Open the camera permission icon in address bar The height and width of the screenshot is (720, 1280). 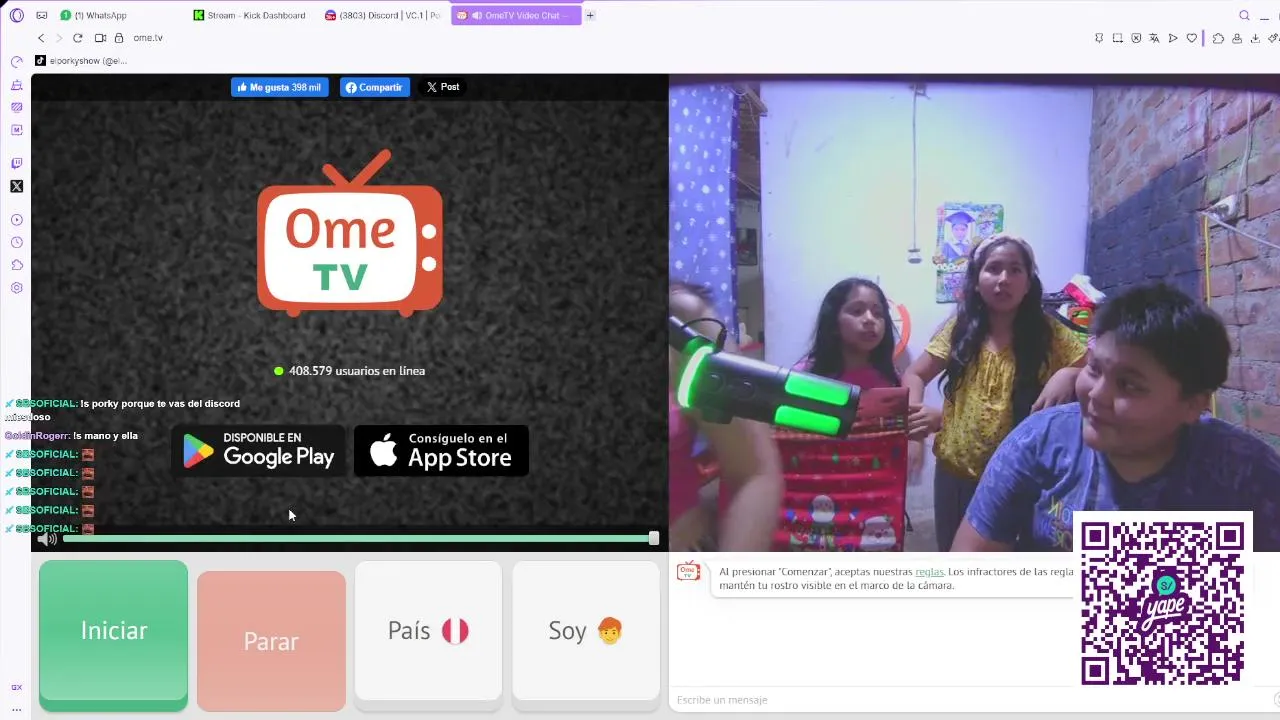click(x=100, y=38)
